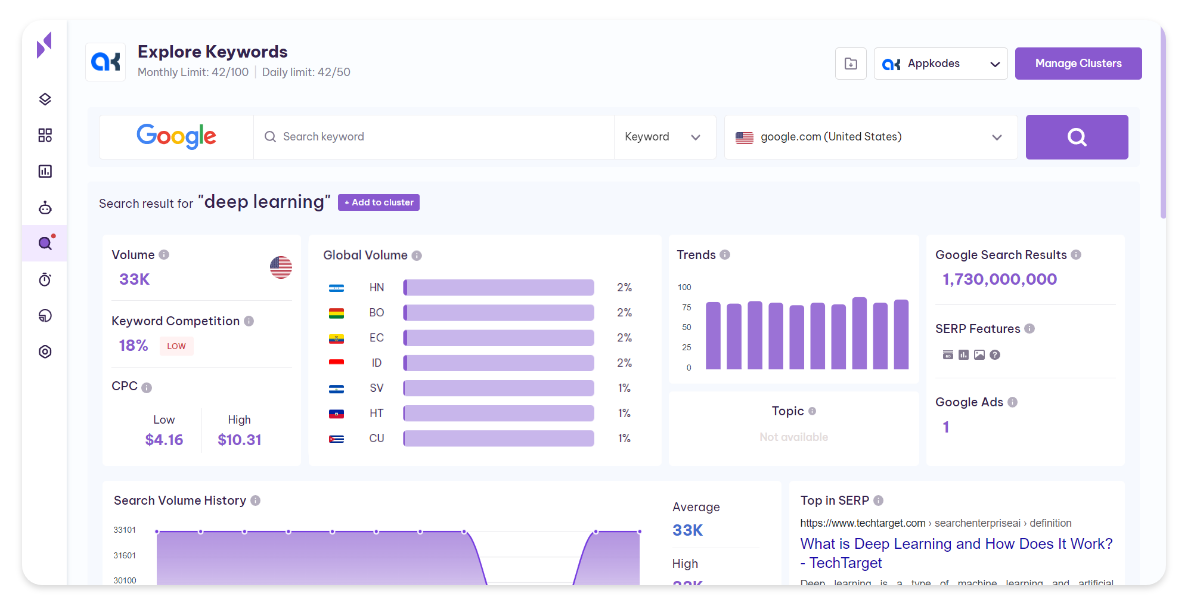This screenshot has width=1187, height=605.
Task: Click the Trends info icon
Action: (x=724, y=255)
